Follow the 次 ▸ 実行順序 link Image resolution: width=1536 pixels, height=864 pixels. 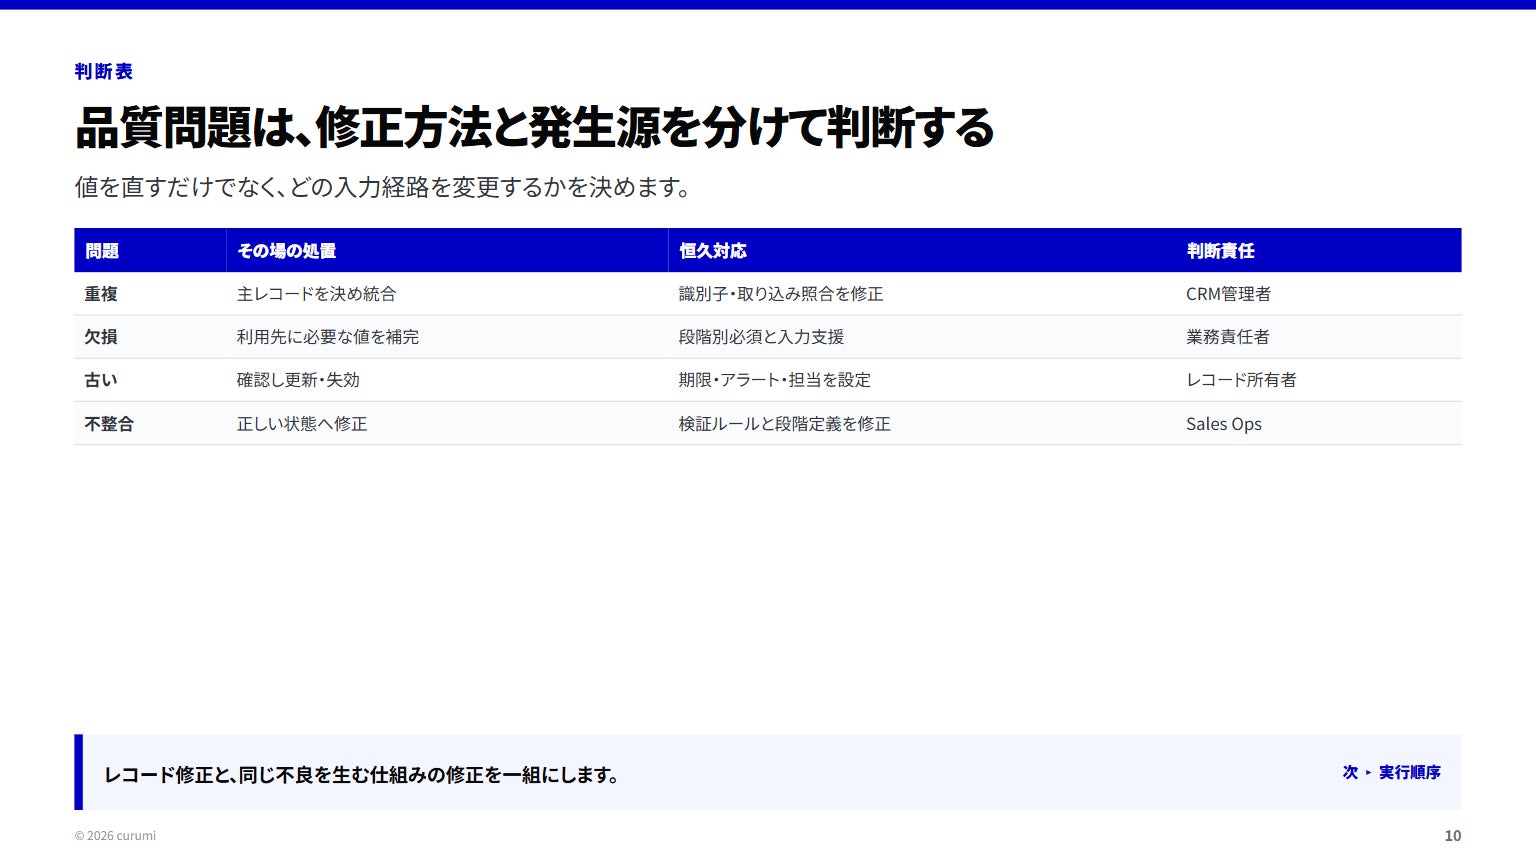pyautogui.click(x=1391, y=772)
